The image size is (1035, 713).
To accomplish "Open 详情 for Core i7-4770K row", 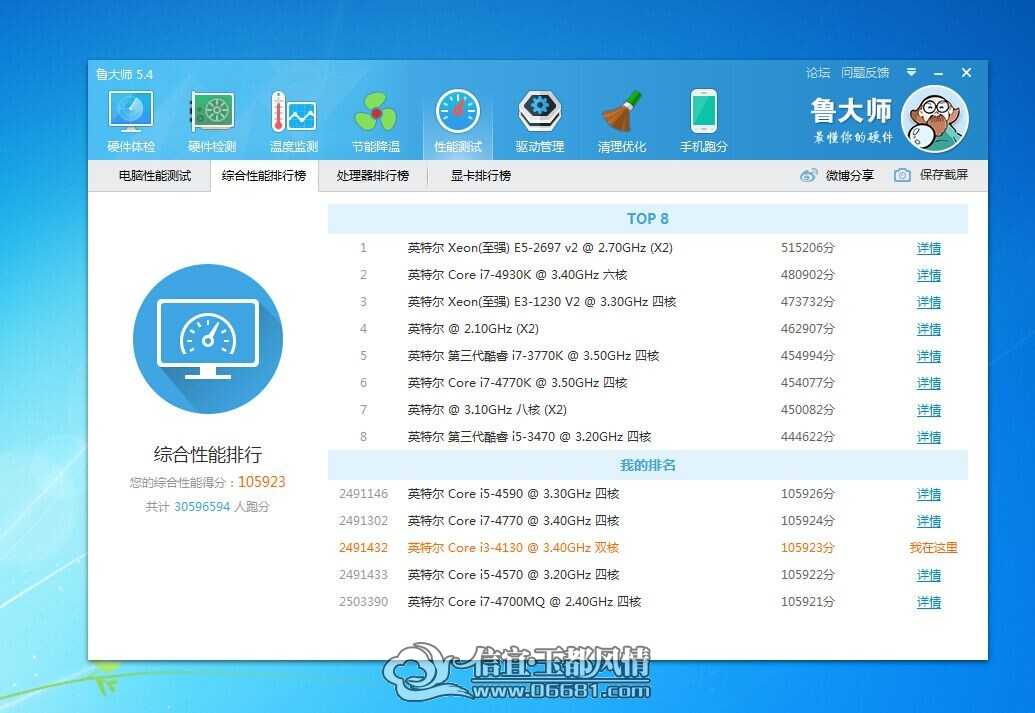I will tap(929, 384).
